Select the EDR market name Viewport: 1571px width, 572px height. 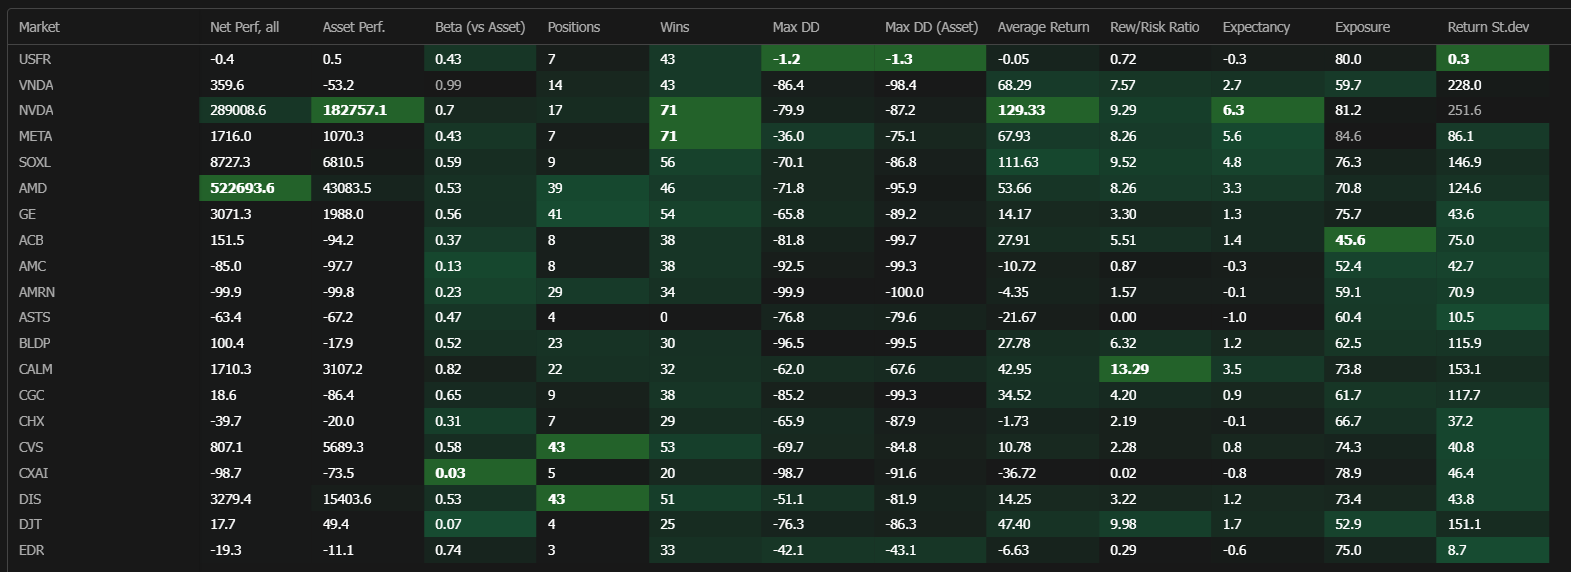coord(31,550)
